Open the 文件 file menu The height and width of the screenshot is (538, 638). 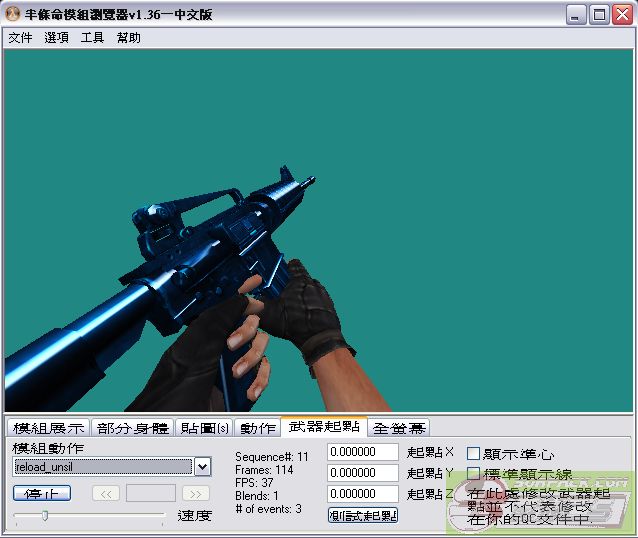[20, 38]
